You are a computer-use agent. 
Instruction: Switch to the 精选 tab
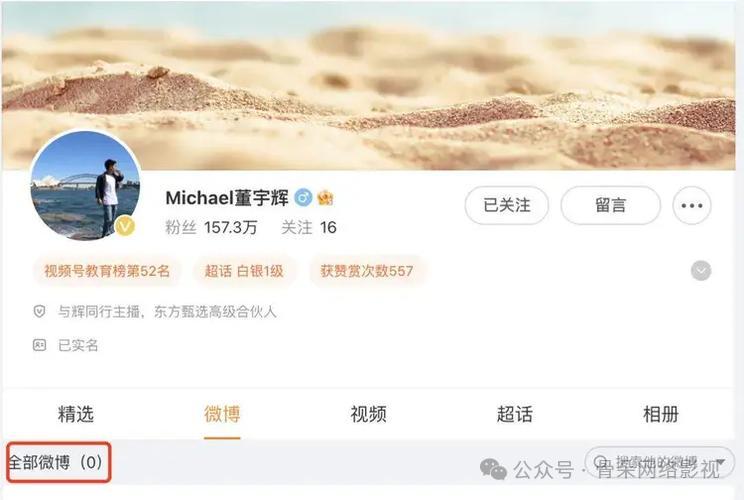[x=76, y=414]
